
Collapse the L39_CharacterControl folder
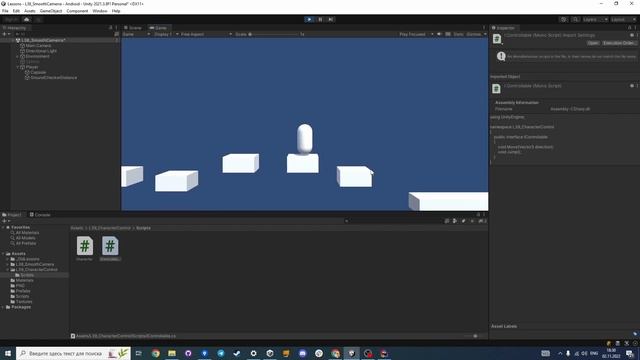coord(8,270)
